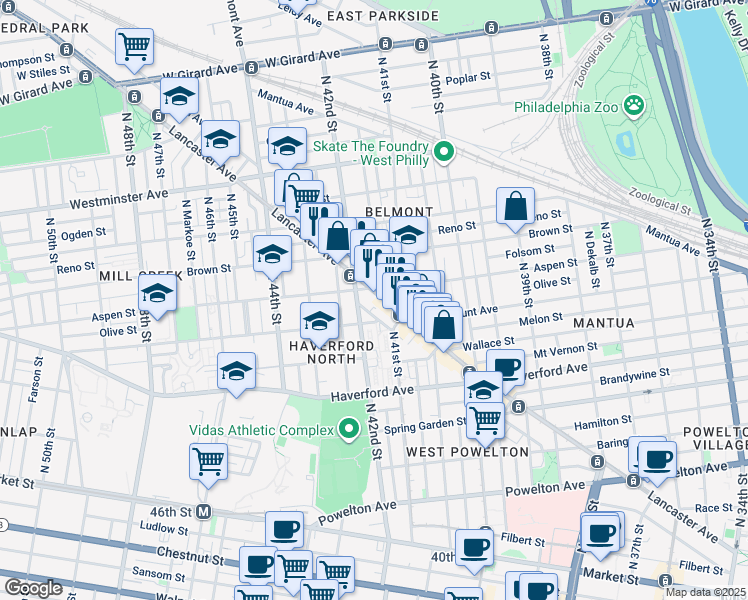Select the grocery cart marker near Westminster Ave and Lancaster
748x600 pixels.
pyautogui.click(x=305, y=197)
